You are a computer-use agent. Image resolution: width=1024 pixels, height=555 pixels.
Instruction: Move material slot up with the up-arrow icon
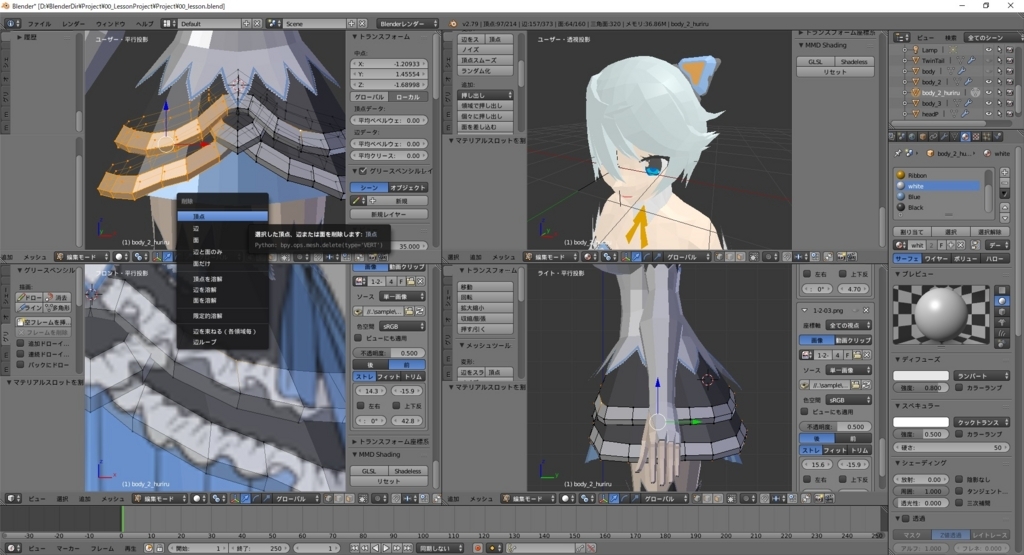1004,207
